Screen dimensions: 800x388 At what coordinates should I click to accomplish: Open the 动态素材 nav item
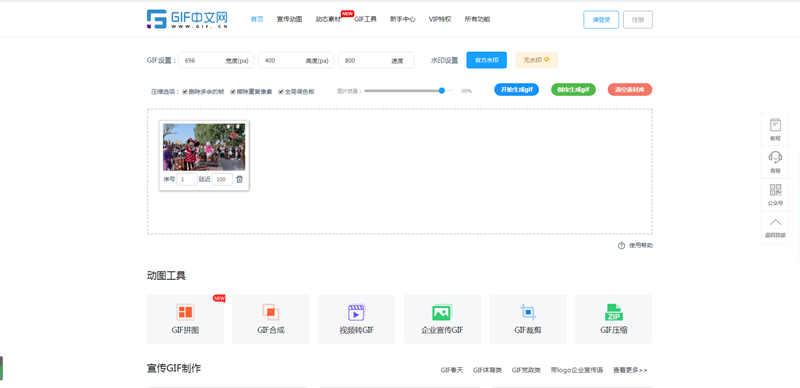pyautogui.click(x=328, y=19)
